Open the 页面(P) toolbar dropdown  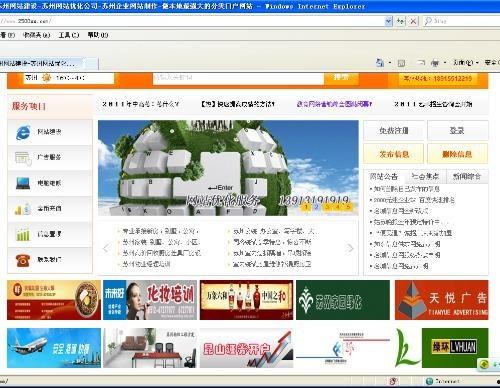[465, 62]
